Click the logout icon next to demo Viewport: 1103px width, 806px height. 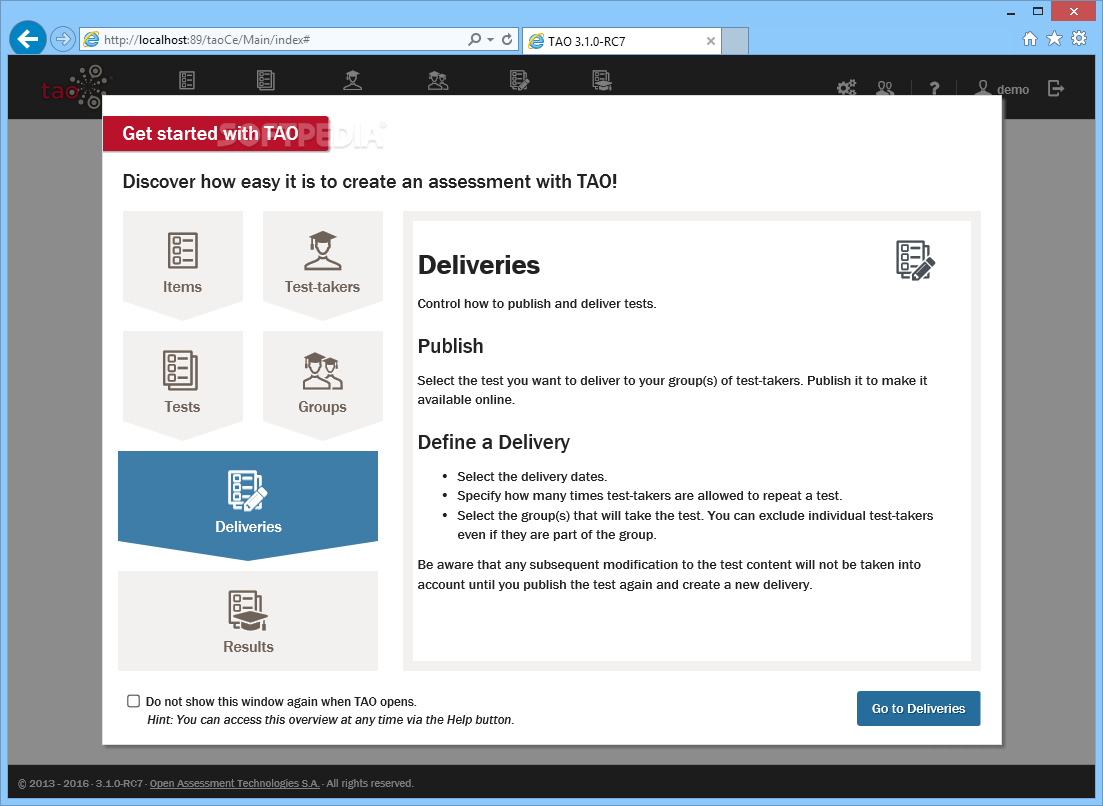point(1055,88)
